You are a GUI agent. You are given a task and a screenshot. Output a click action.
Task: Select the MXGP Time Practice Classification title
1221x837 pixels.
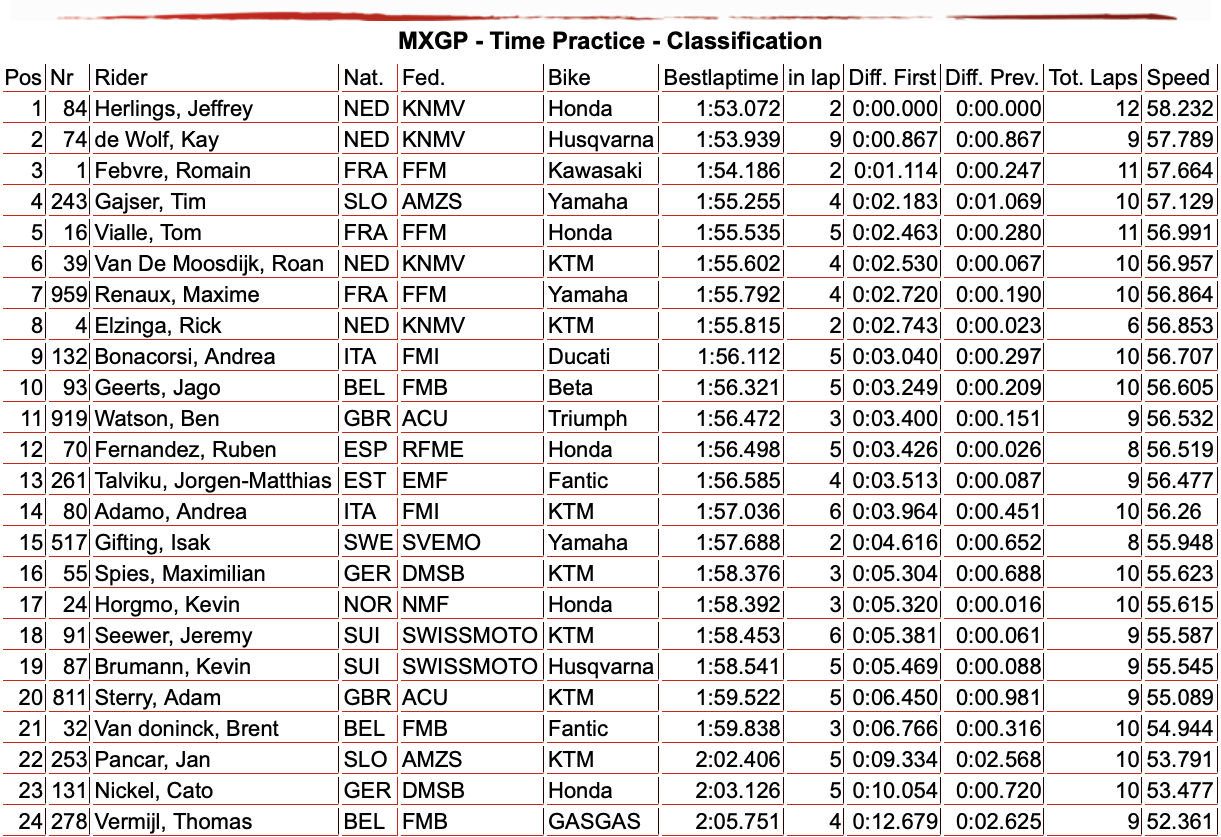click(x=610, y=41)
